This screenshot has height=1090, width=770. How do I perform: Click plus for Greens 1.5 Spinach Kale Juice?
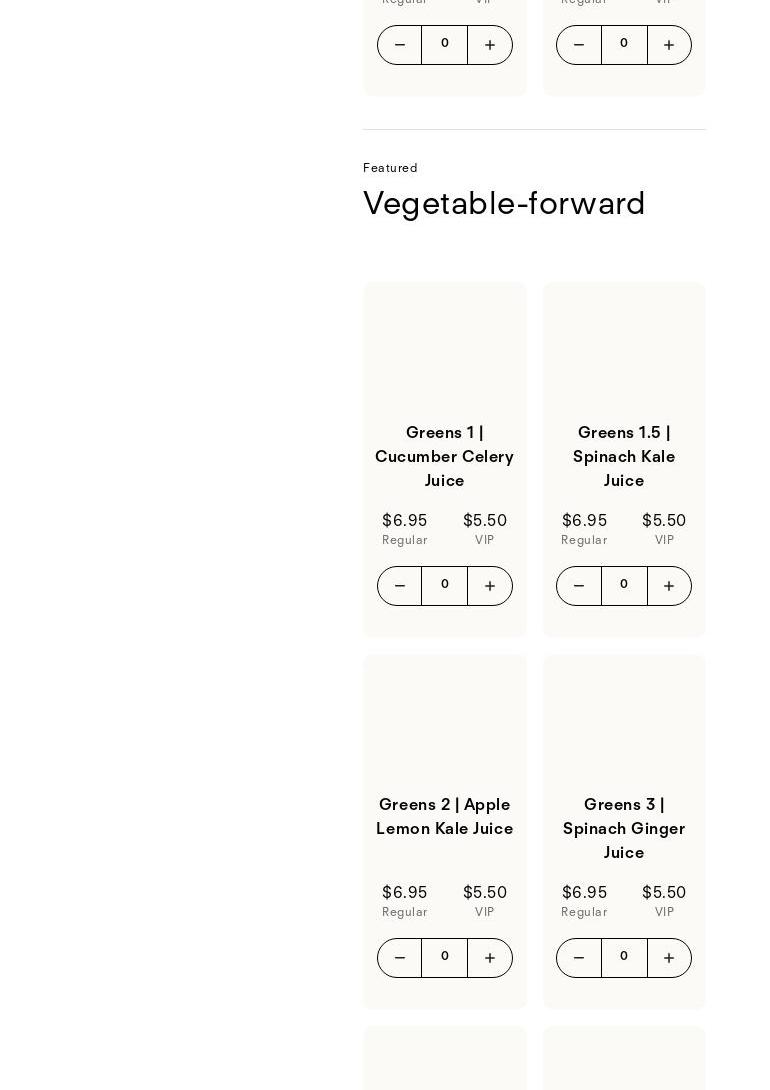tap(669, 586)
